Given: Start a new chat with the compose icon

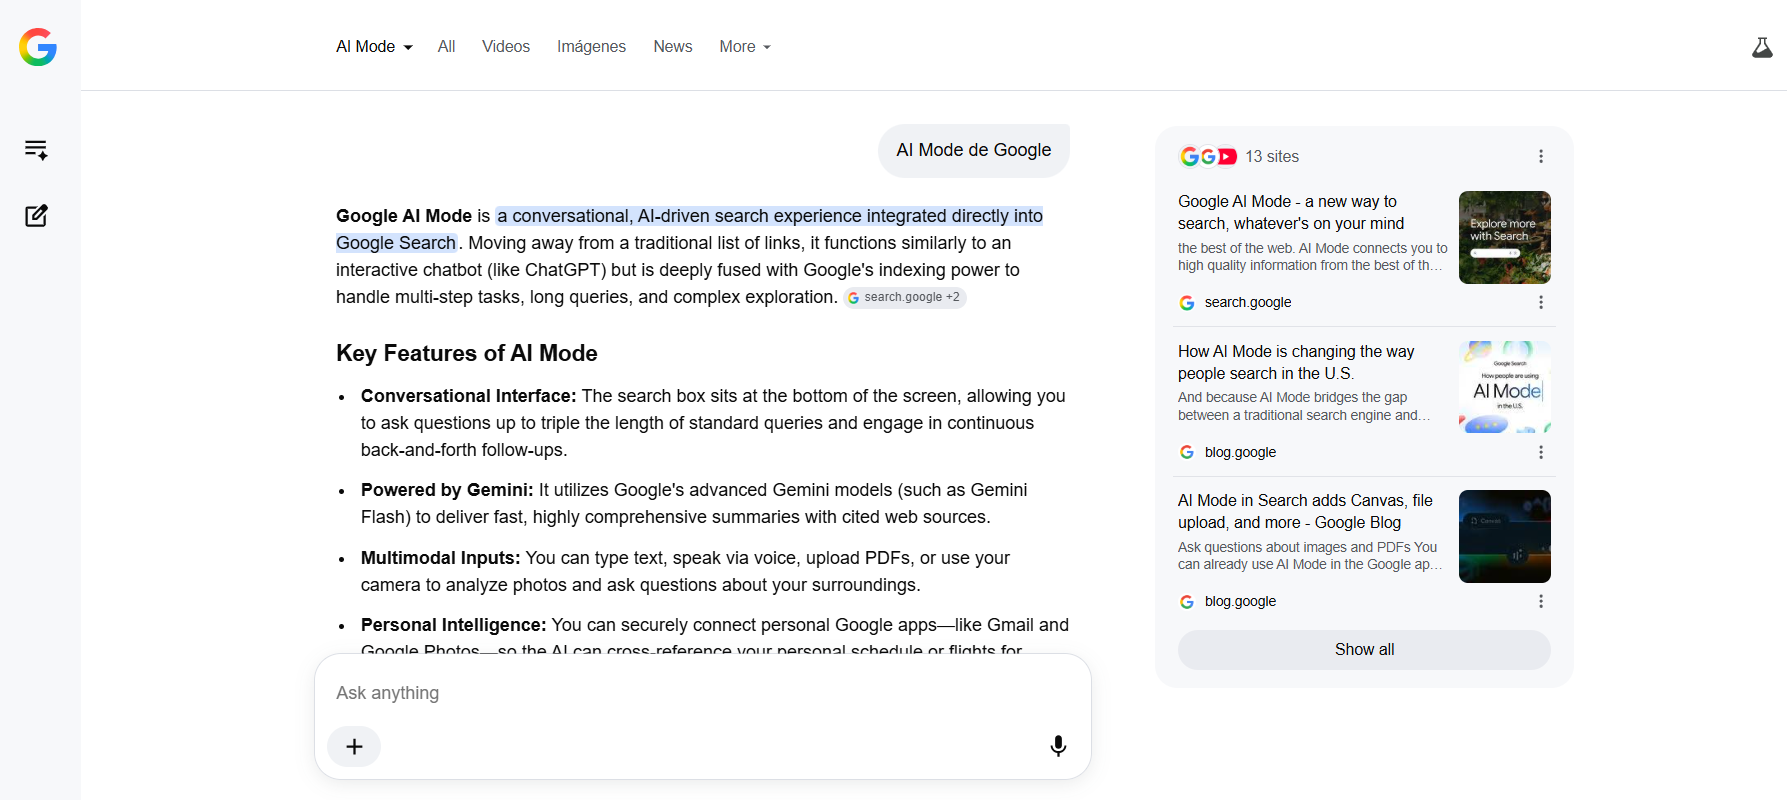Looking at the screenshot, I should [x=36, y=216].
